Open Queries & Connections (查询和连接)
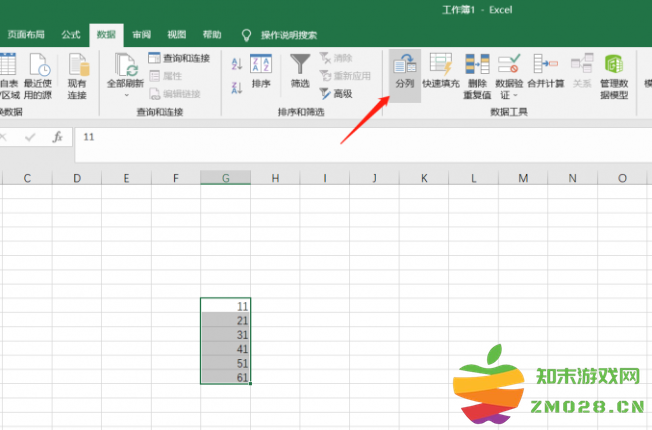The height and width of the screenshot is (430, 652). [x=179, y=58]
